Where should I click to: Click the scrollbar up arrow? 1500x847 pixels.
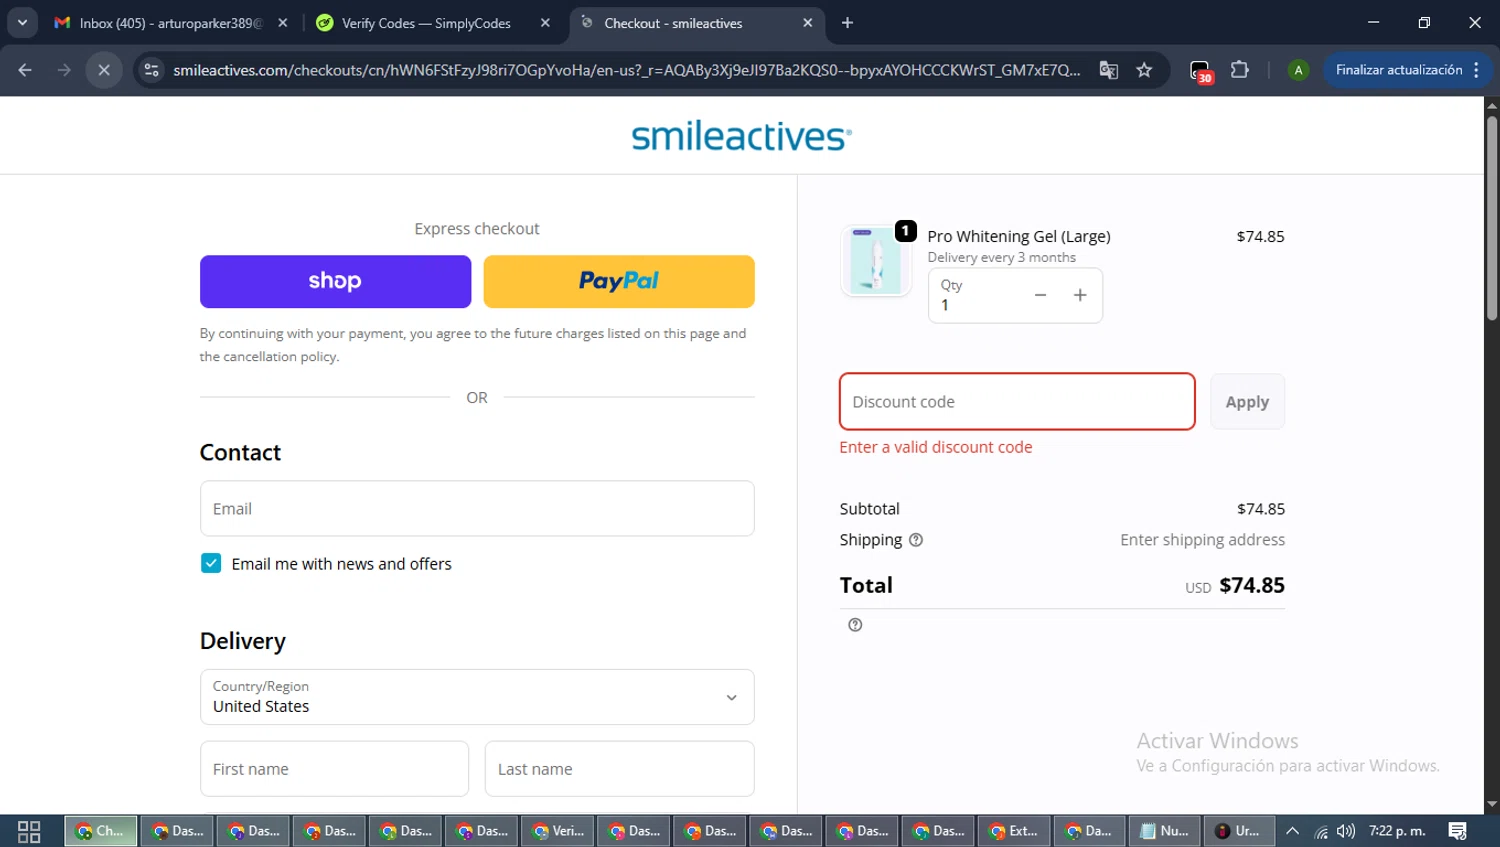[x=1492, y=104]
